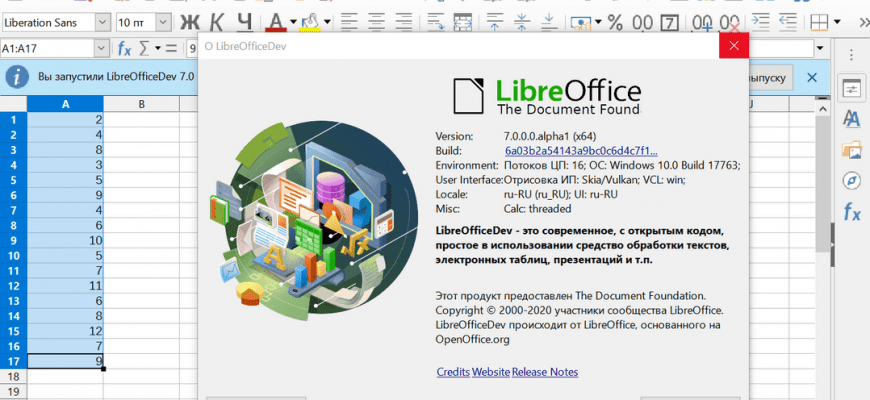Click the spreadsheet vertical scrollbar
870x400 pixels.
[822, 183]
